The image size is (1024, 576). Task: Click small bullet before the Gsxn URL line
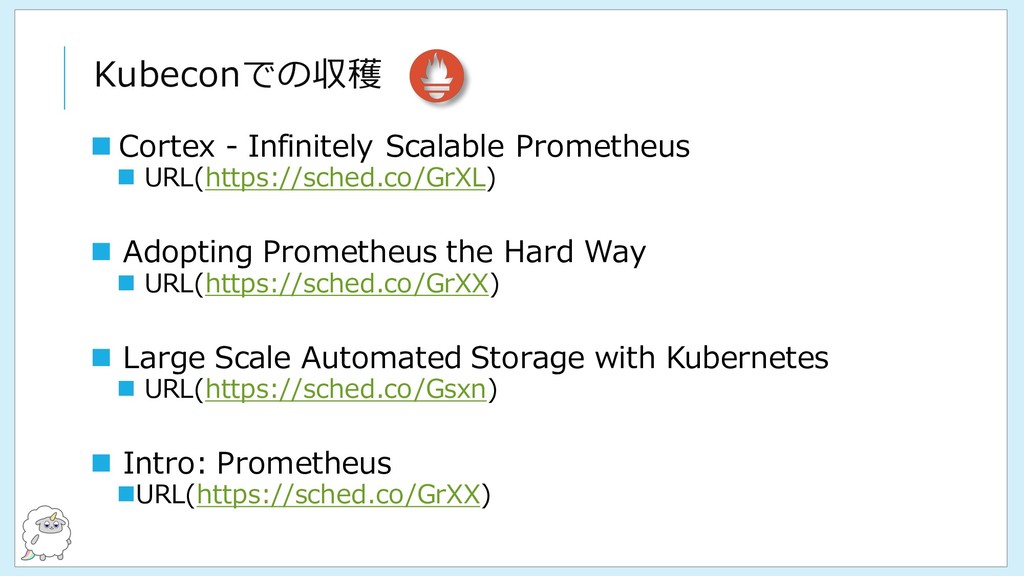[x=126, y=389]
